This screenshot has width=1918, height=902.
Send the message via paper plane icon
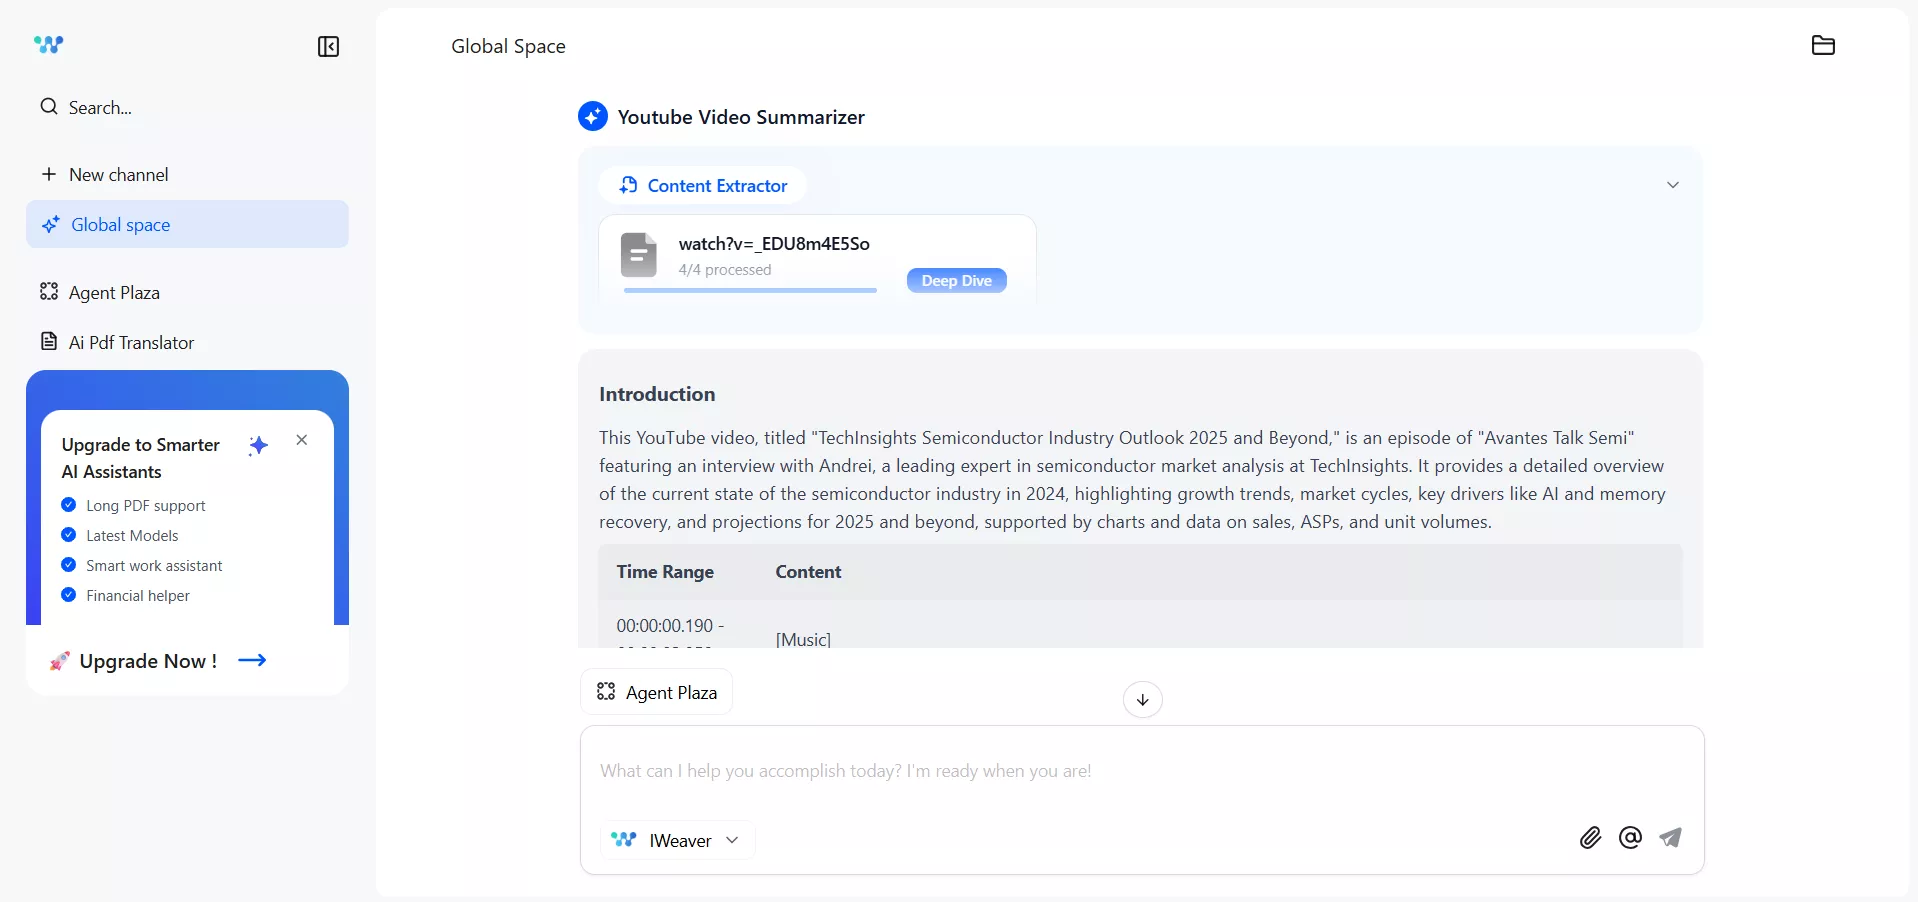[x=1671, y=839]
